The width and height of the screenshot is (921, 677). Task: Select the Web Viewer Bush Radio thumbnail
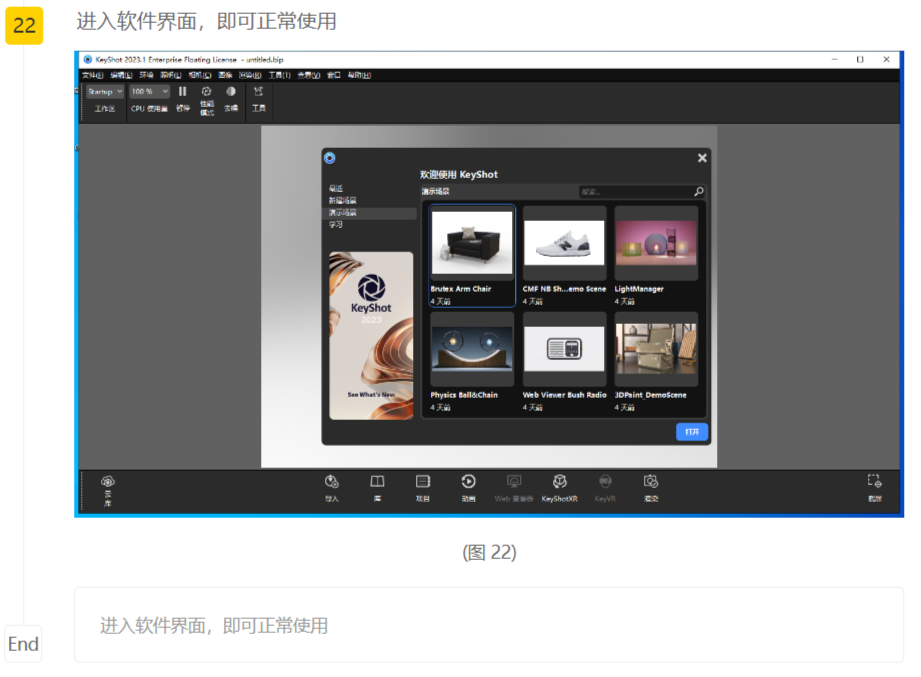pos(564,349)
